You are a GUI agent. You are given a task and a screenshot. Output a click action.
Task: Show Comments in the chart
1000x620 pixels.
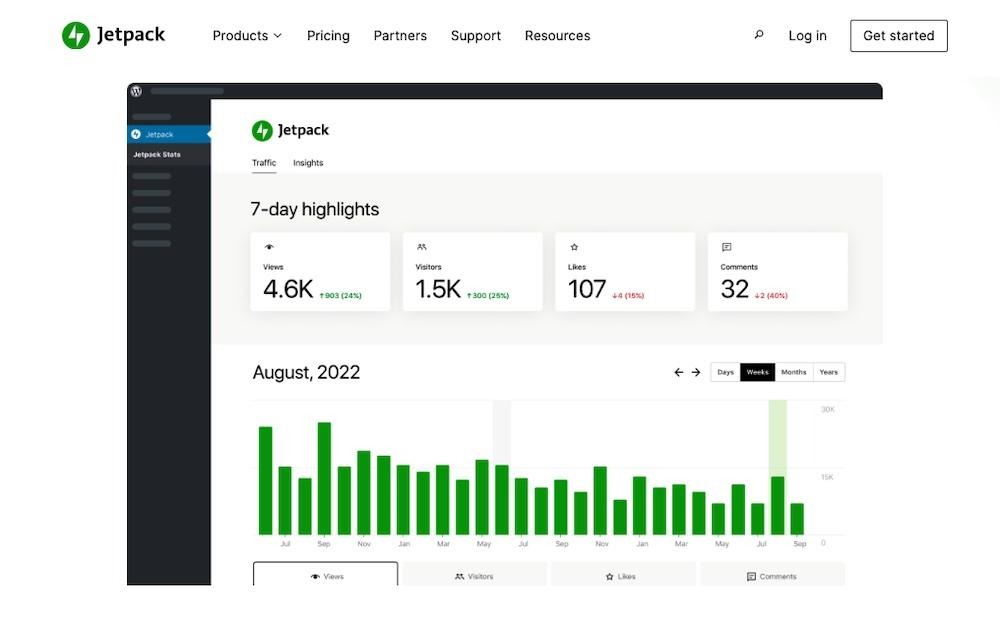pos(772,574)
